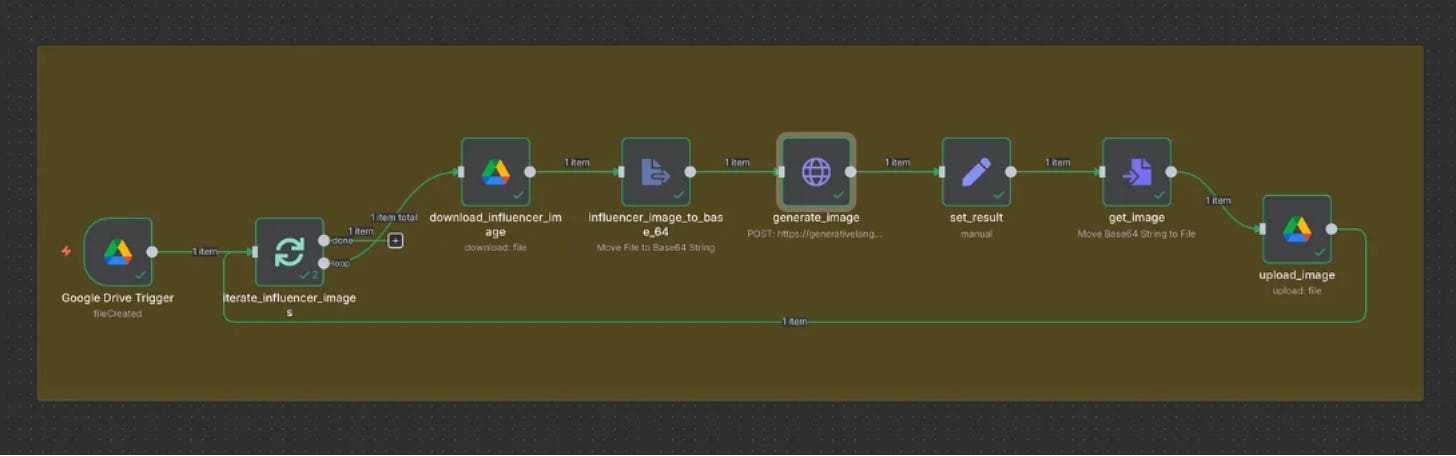This screenshot has height=456, width=1456.
Task: Click the 'Google Drive Trigger' label
Action: click(x=118, y=298)
